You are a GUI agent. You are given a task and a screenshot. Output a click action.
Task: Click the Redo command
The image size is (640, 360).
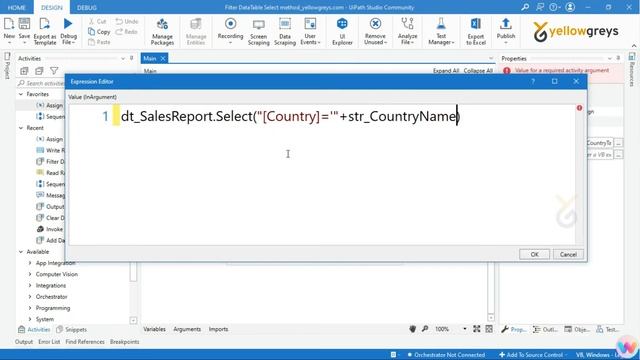click(x=127, y=31)
